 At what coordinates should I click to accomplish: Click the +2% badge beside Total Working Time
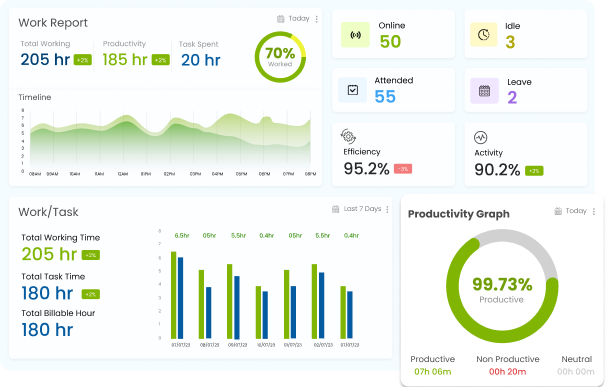[x=91, y=255]
